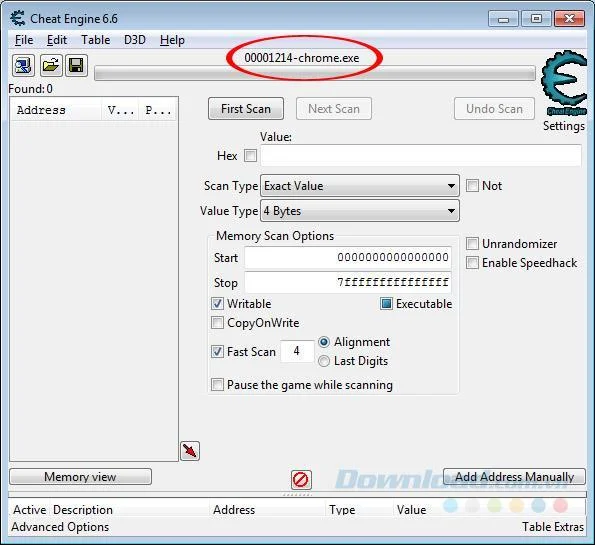Open the Cheat Engine logo settings
This screenshot has height=545, width=595.
[x=564, y=83]
